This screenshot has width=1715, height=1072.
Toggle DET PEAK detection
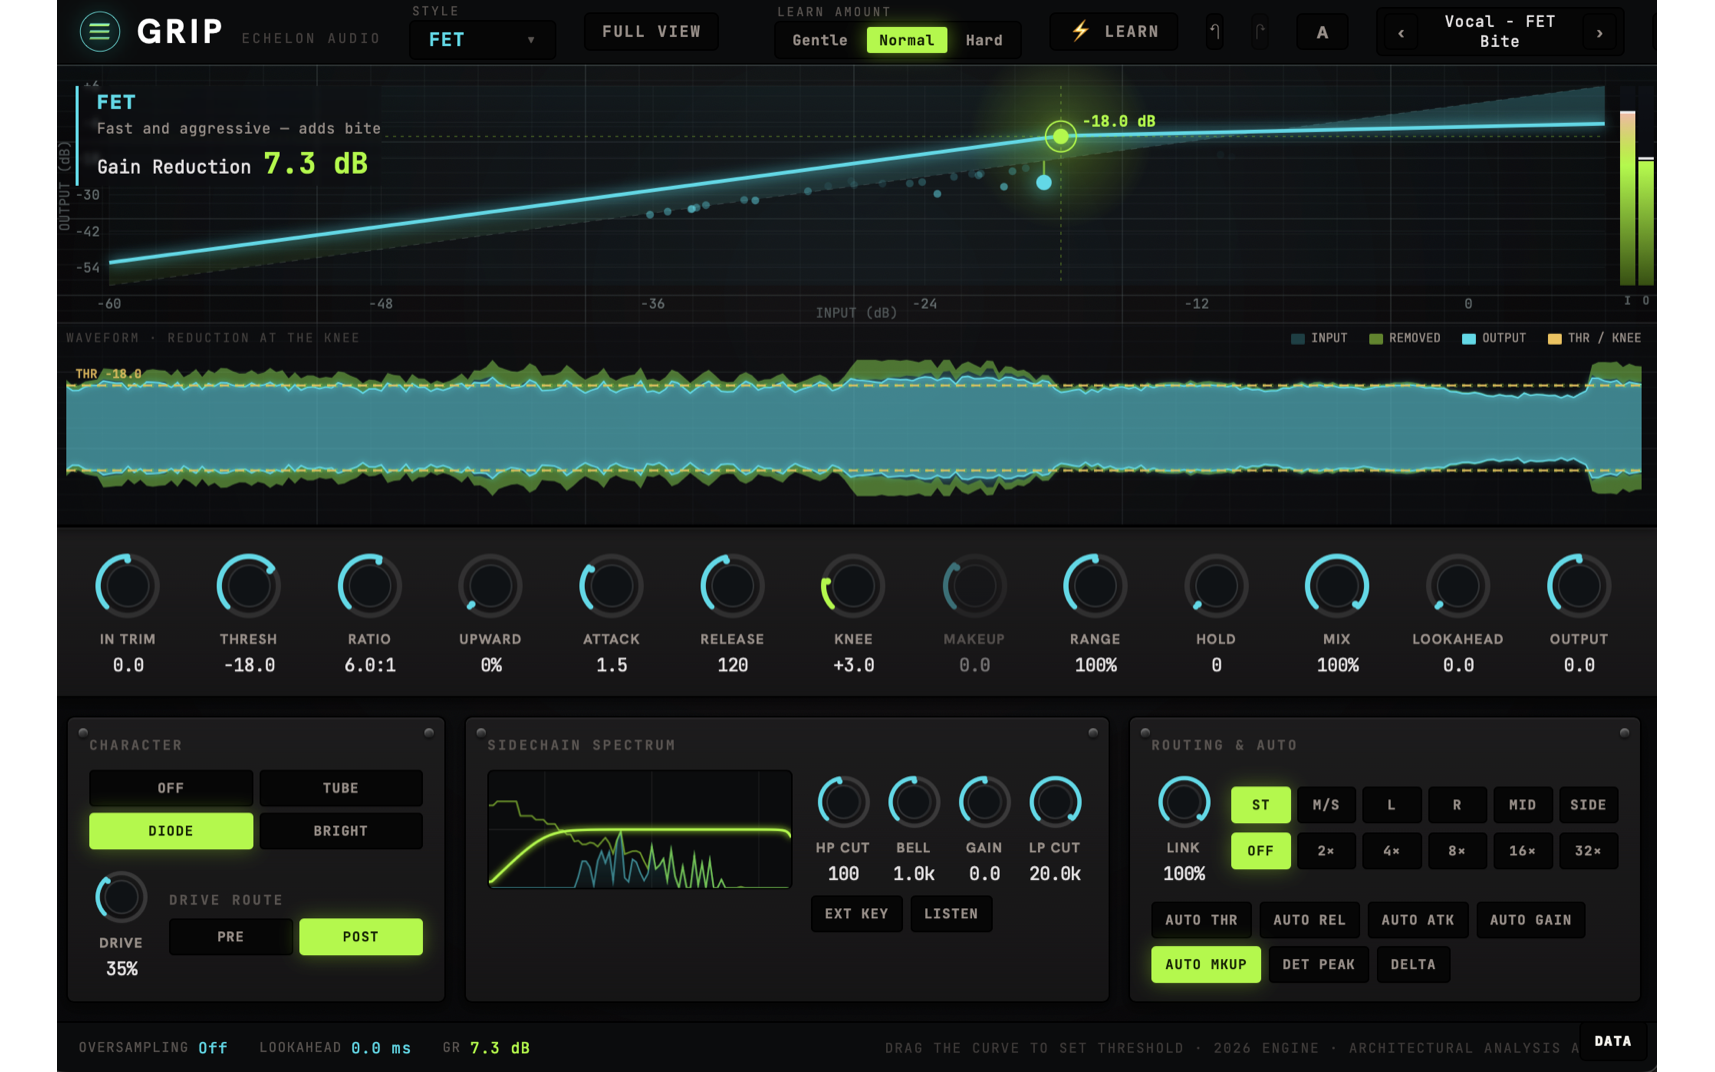pyautogui.click(x=1318, y=965)
